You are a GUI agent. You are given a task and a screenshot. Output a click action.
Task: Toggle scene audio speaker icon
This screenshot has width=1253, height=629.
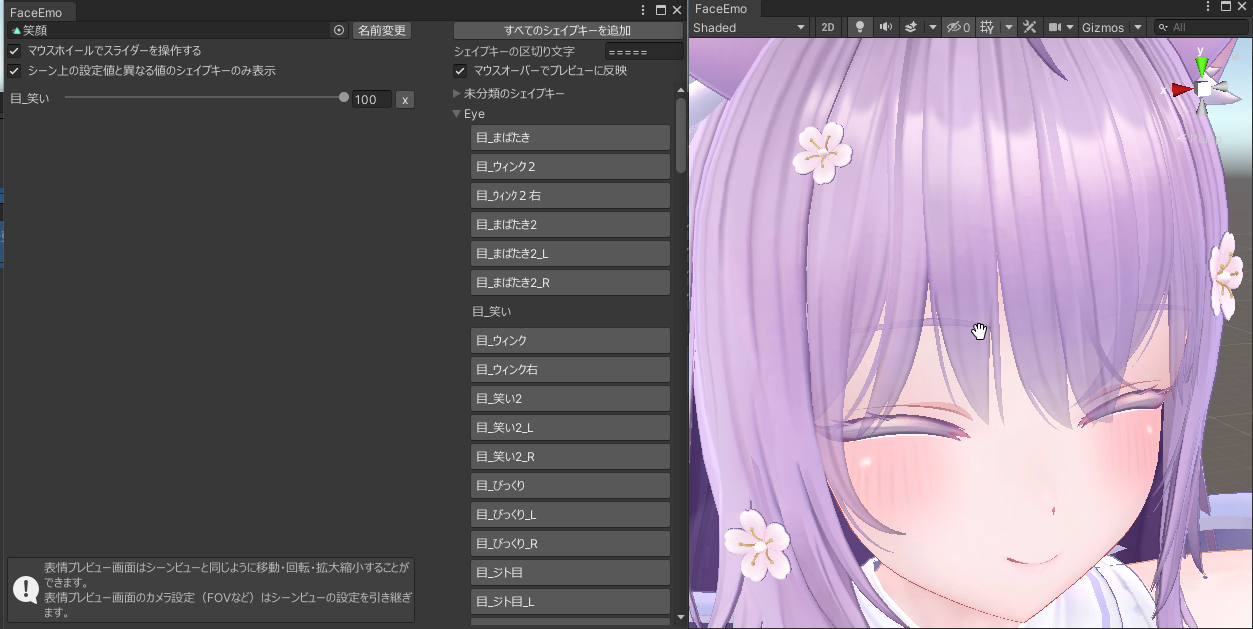[885, 28]
